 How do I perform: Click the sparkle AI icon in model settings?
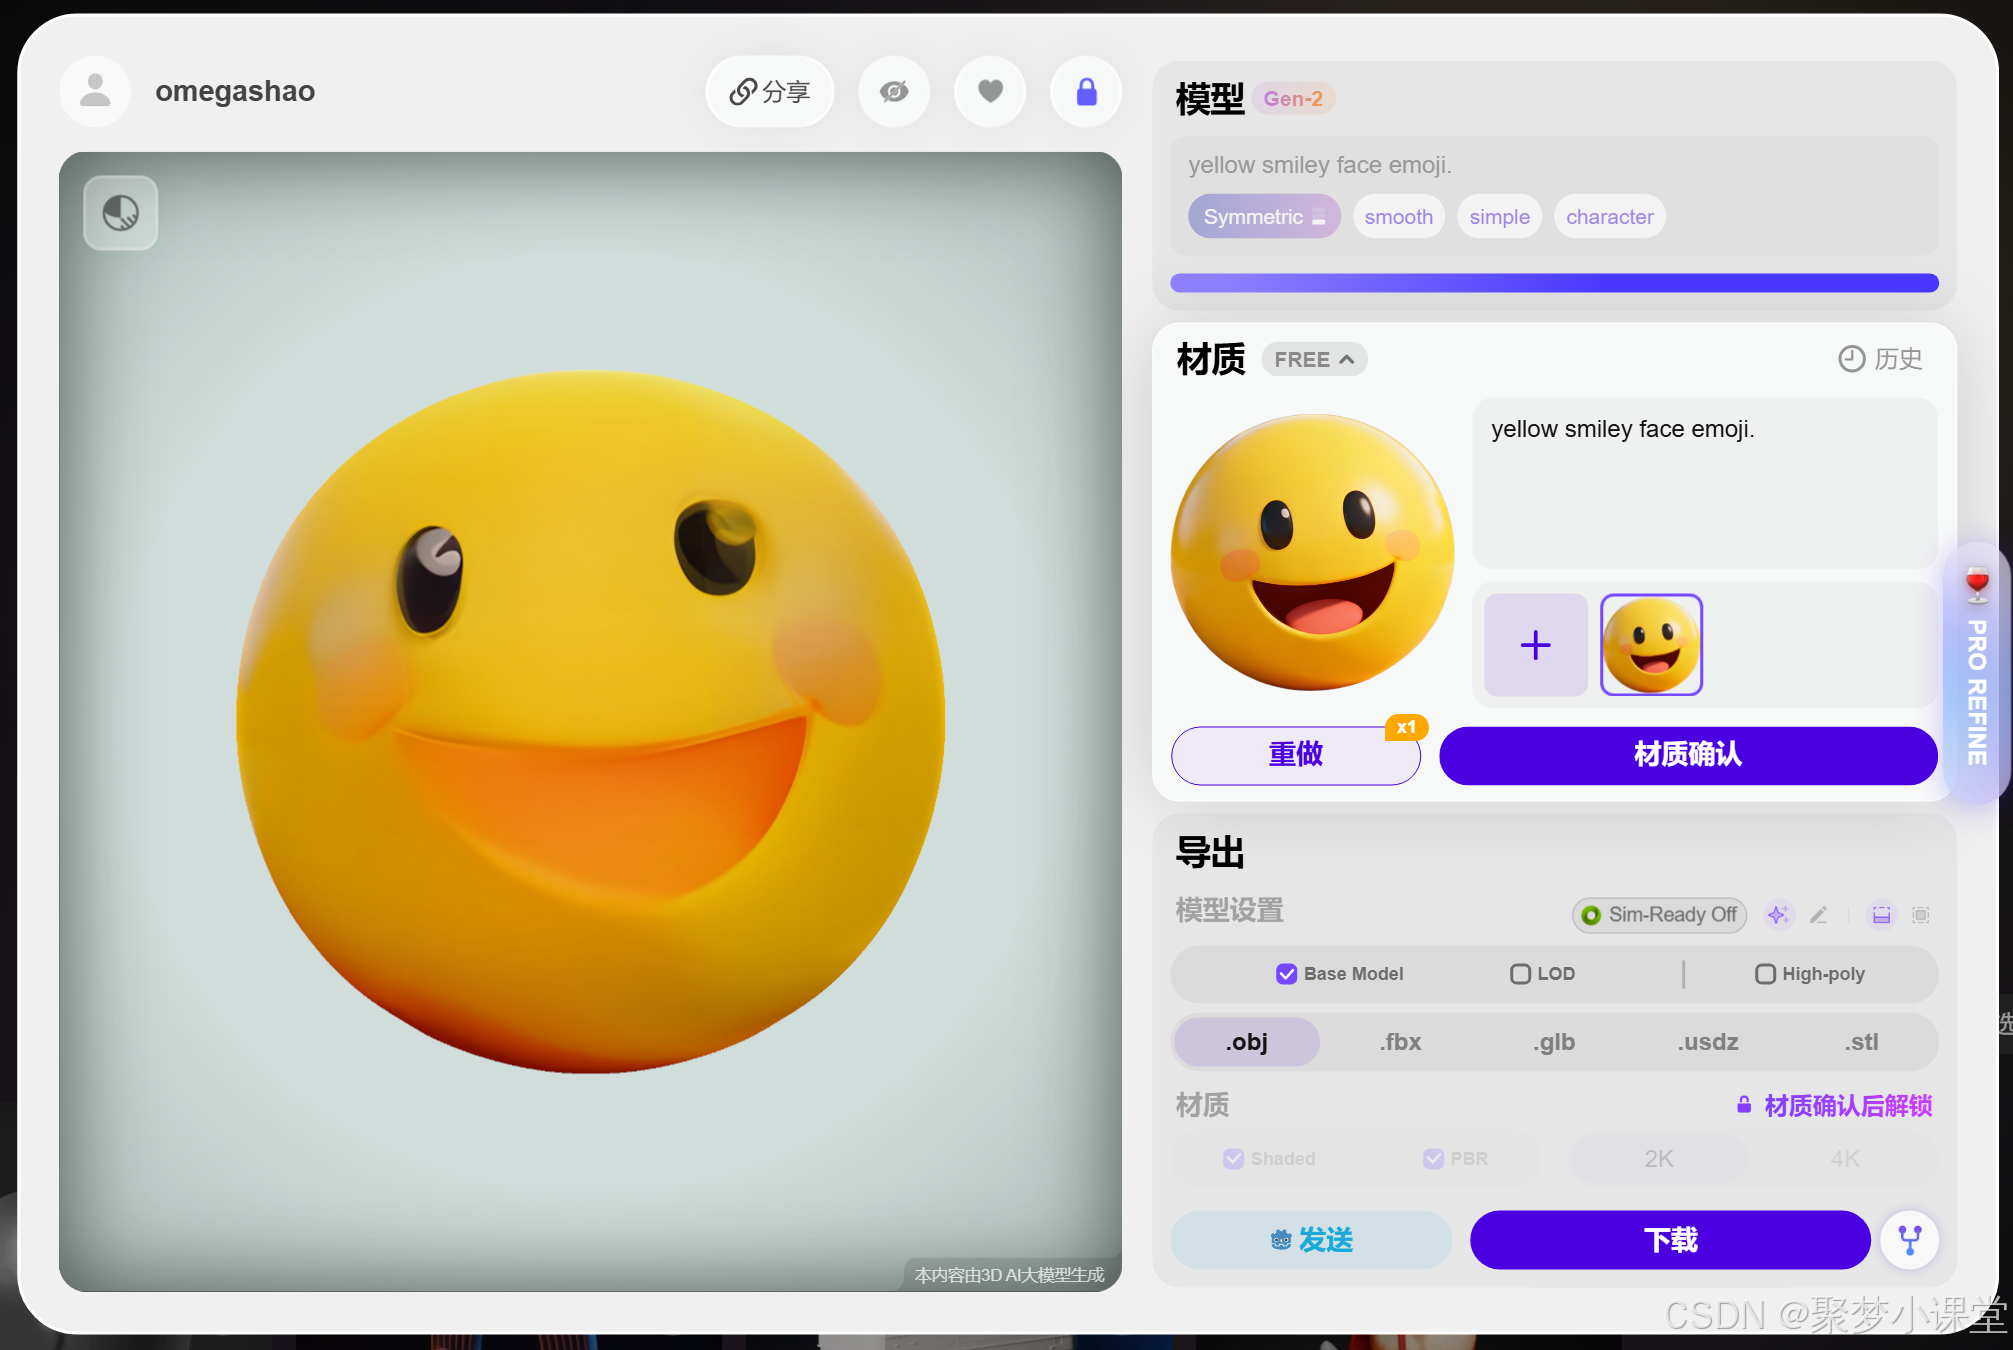point(1778,915)
